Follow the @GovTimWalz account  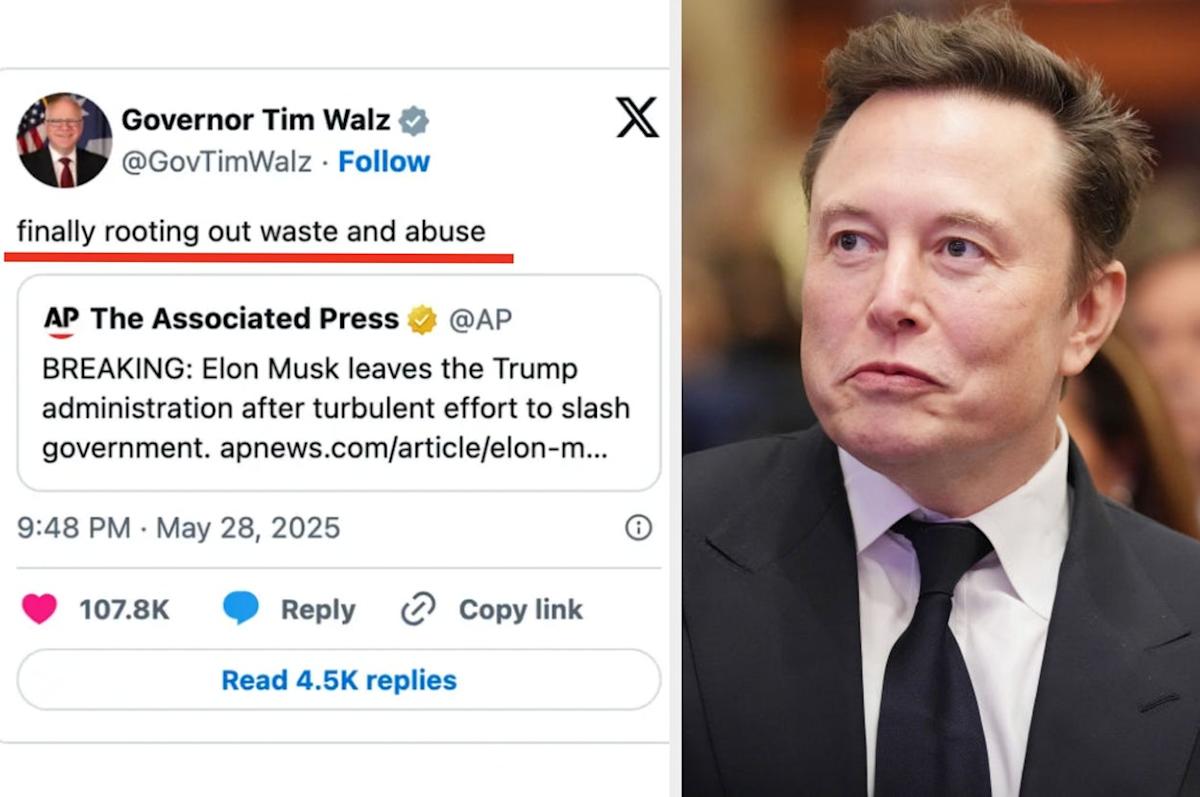(384, 162)
